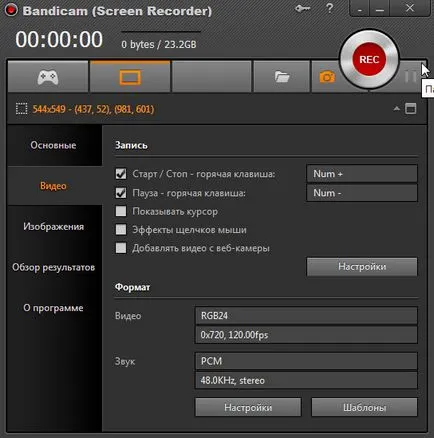Go to Обзор результатов section

(53, 267)
